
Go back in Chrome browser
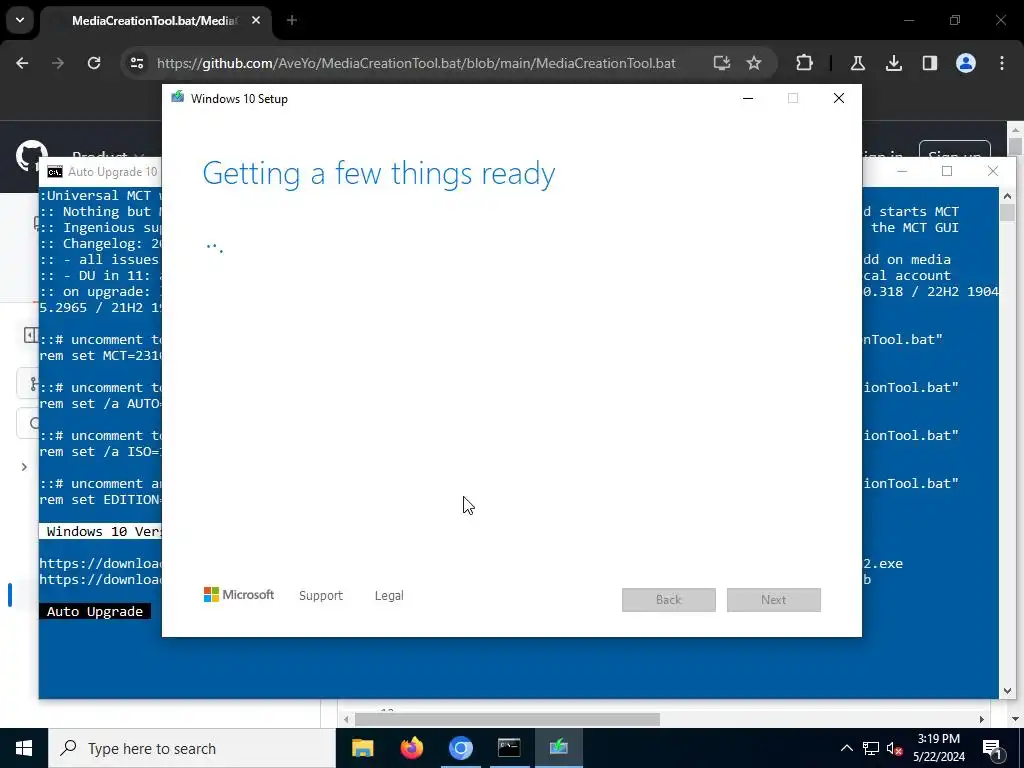point(22,63)
